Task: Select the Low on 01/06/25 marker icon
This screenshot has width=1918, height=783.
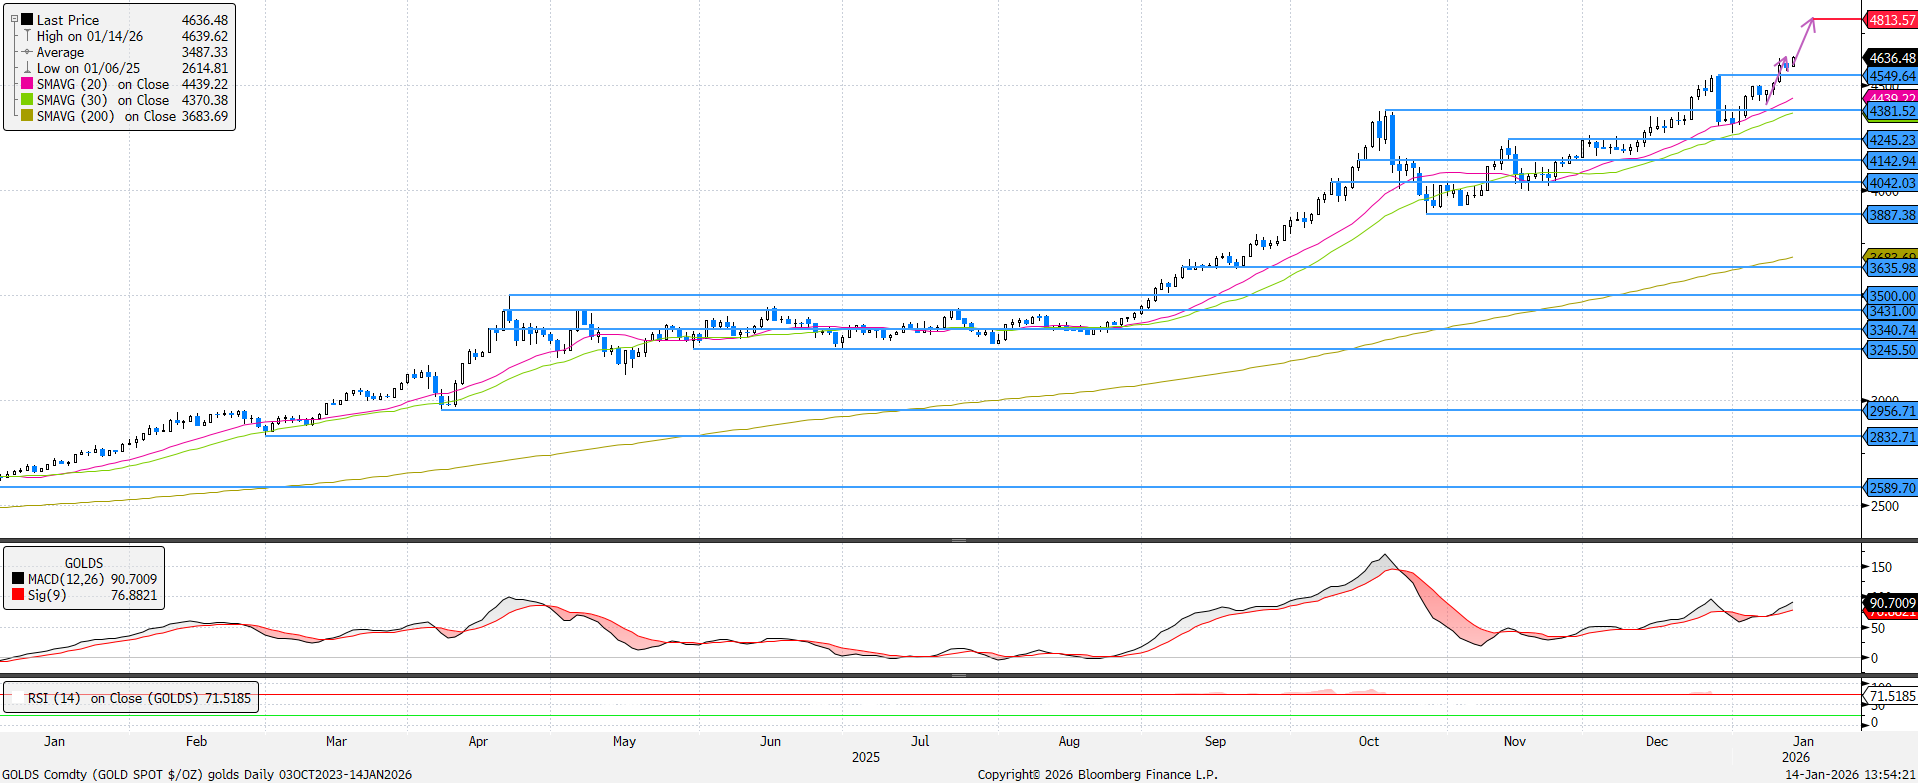Action: tap(27, 68)
